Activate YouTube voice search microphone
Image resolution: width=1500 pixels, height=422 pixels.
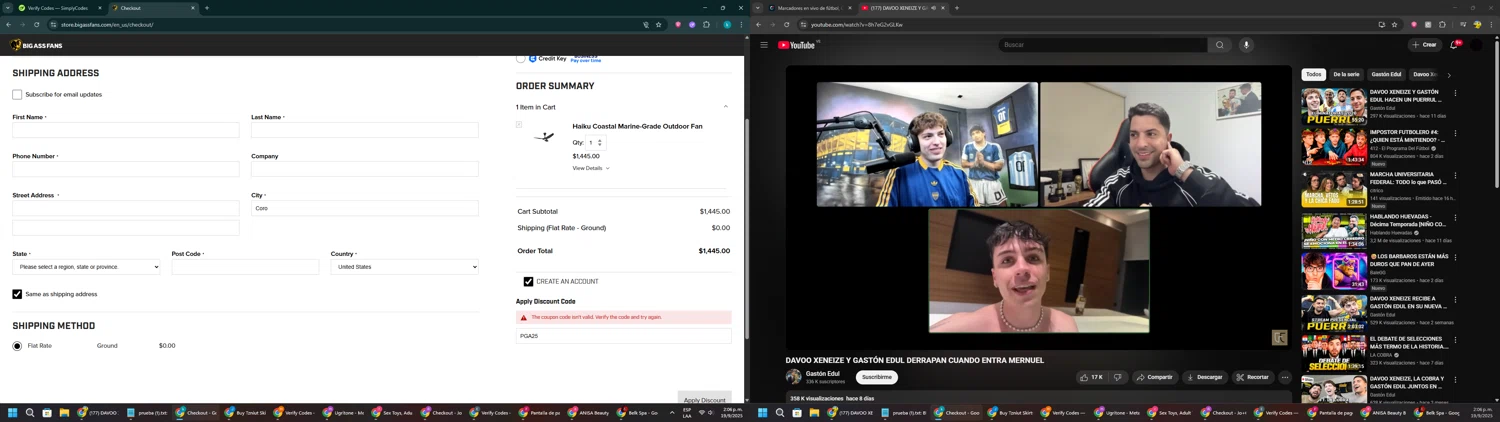click(x=1246, y=45)
